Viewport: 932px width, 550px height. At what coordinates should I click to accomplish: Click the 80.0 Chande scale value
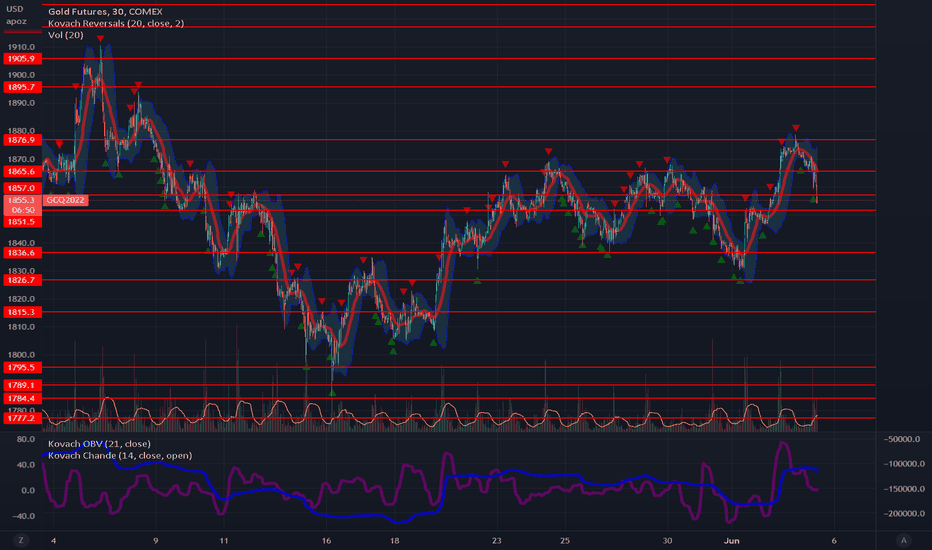[x=26, y=439]
